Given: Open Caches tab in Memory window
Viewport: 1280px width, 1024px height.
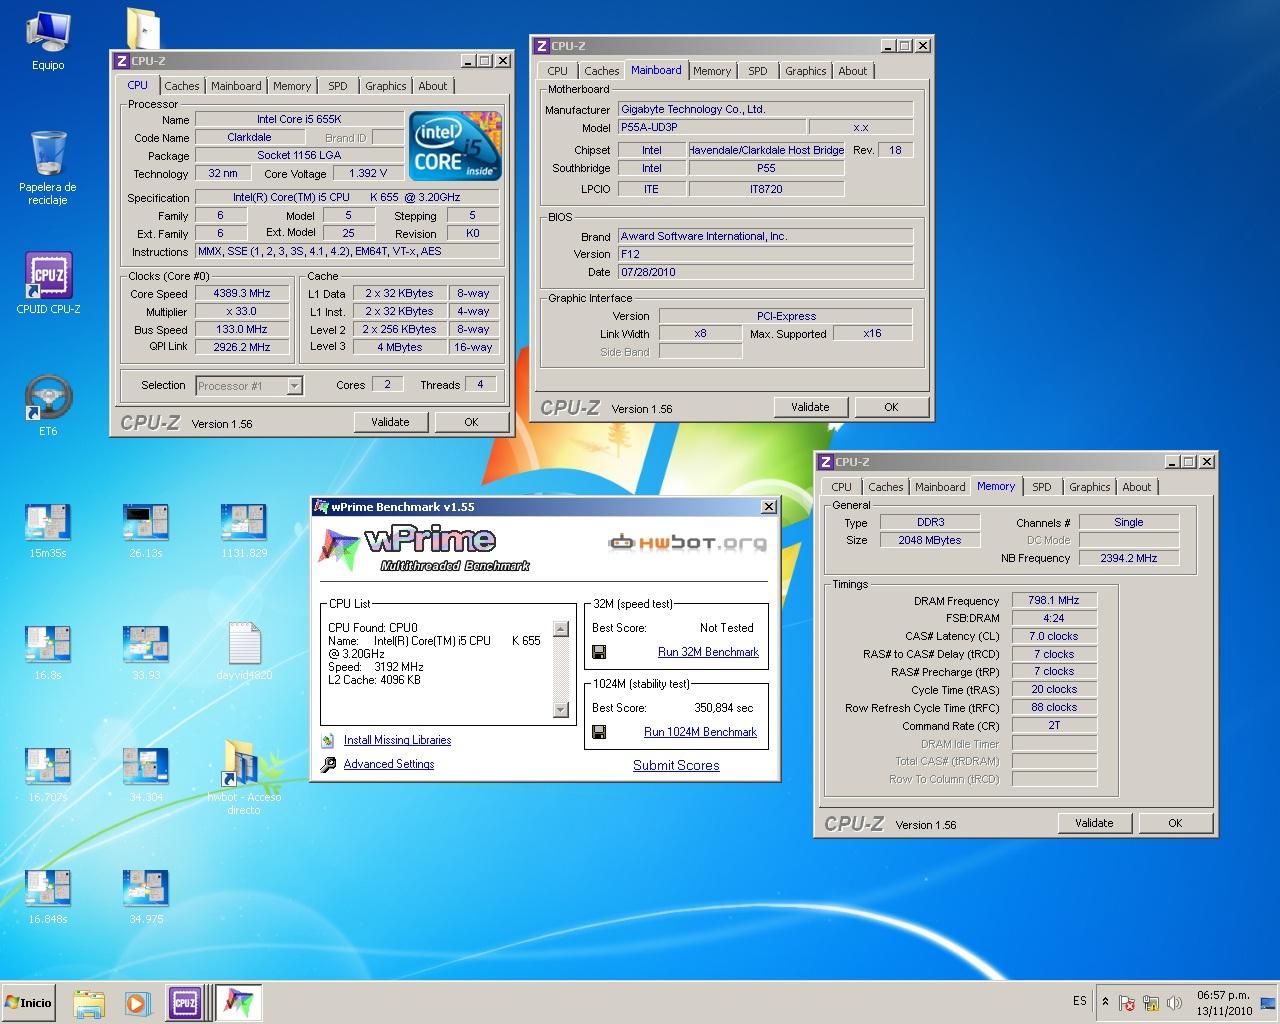Looking at the screenshot, I should 886,487.
